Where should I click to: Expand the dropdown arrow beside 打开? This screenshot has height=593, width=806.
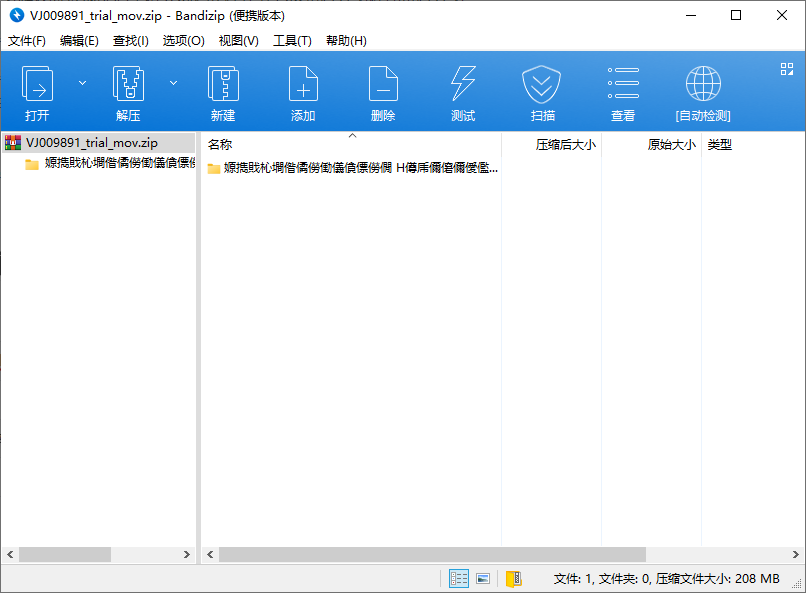(82, 82)
